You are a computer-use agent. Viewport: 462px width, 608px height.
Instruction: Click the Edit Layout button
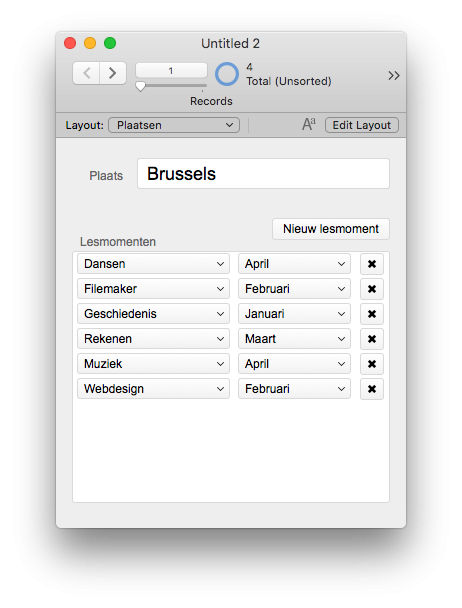pyautogui.click(x=362, y=125)
